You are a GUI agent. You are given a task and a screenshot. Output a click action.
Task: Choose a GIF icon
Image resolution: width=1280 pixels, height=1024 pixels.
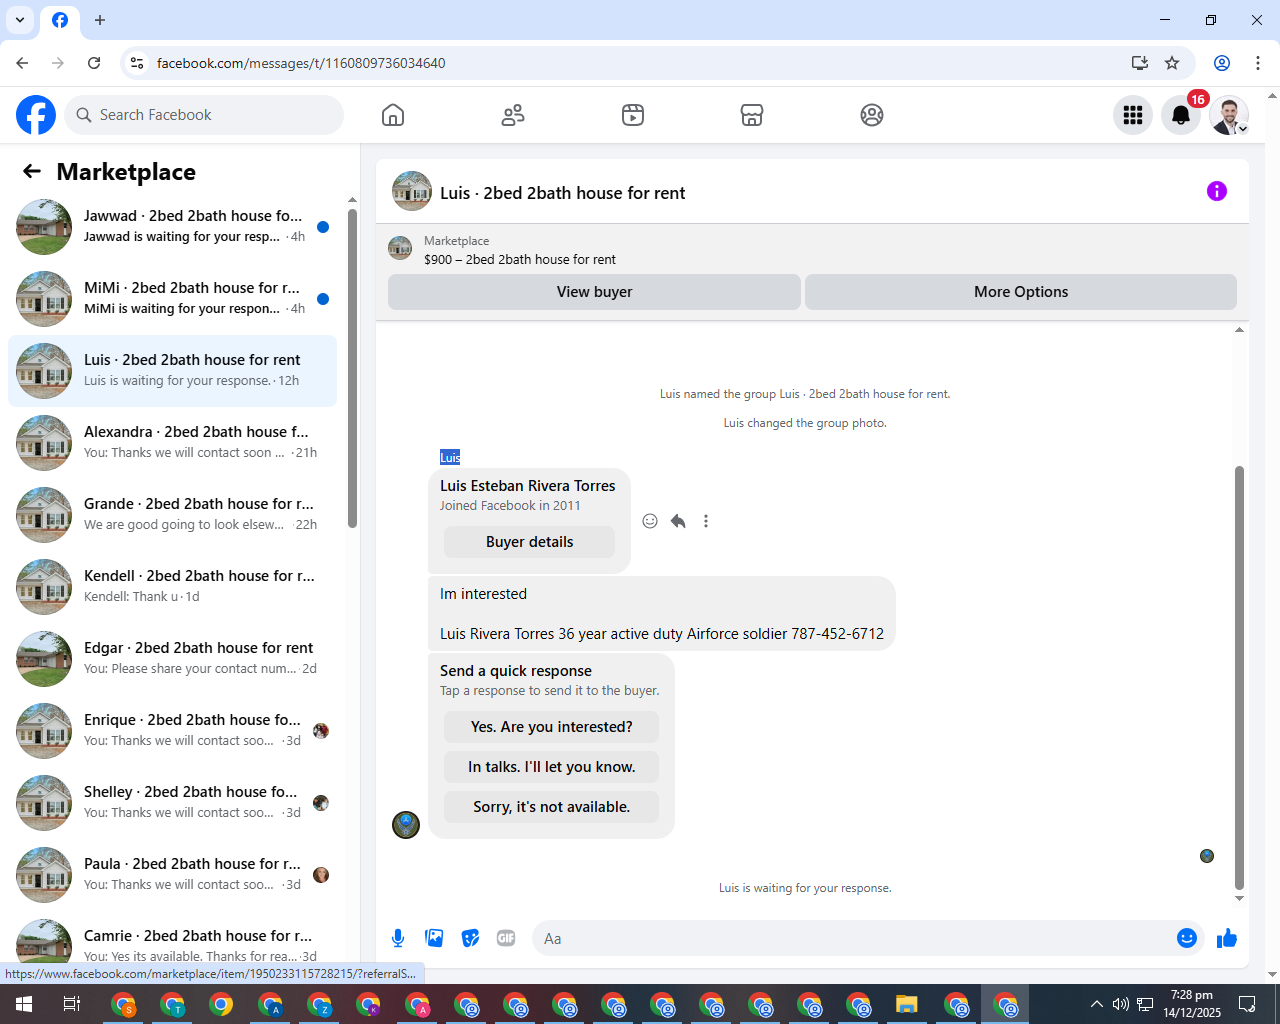click(x=506, y=938)
